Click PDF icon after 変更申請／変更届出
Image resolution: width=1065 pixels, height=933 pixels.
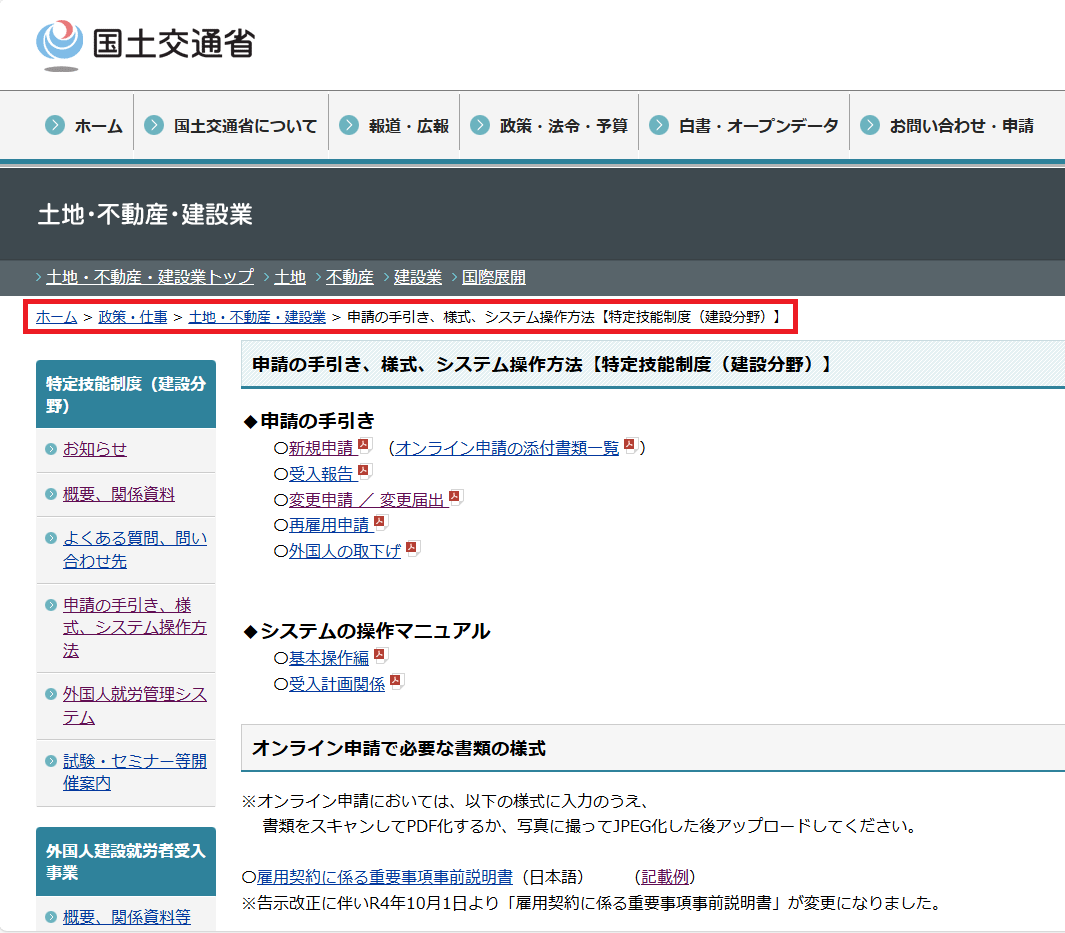pos(456,498)
